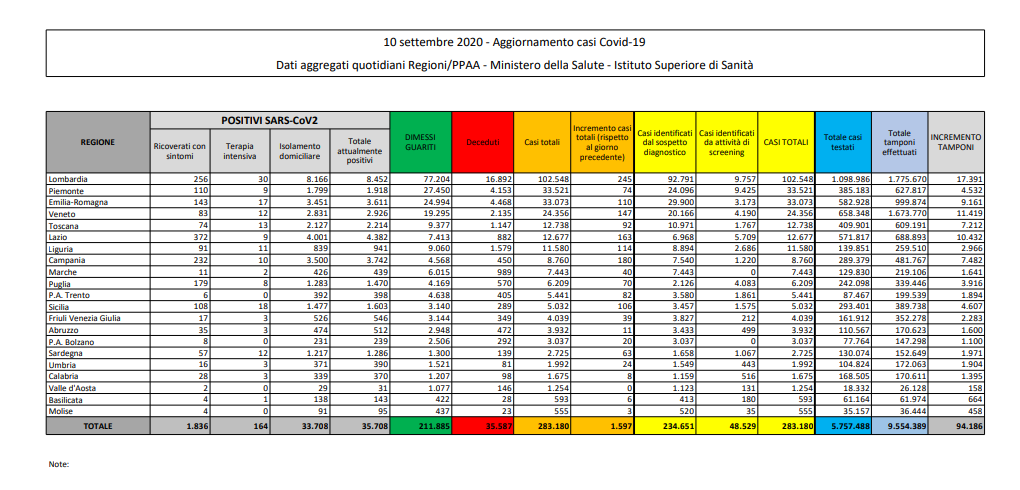The height and width of the screenshot is (490, 1020).
Task: Click the Emilia-Romagna region cell
Action: 78,201
